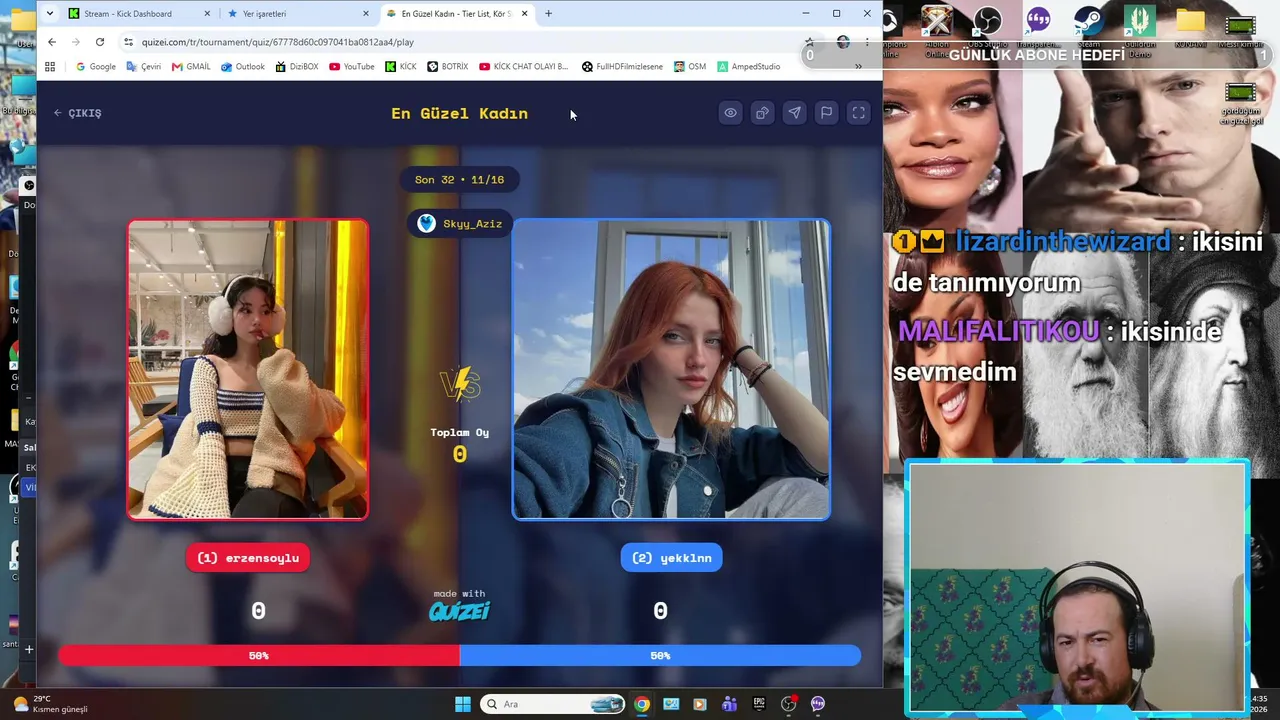The width and height of the screenshot is (1280, 720).
Task: Click the blue 50% vote bar
Action: tap(660, 656)
